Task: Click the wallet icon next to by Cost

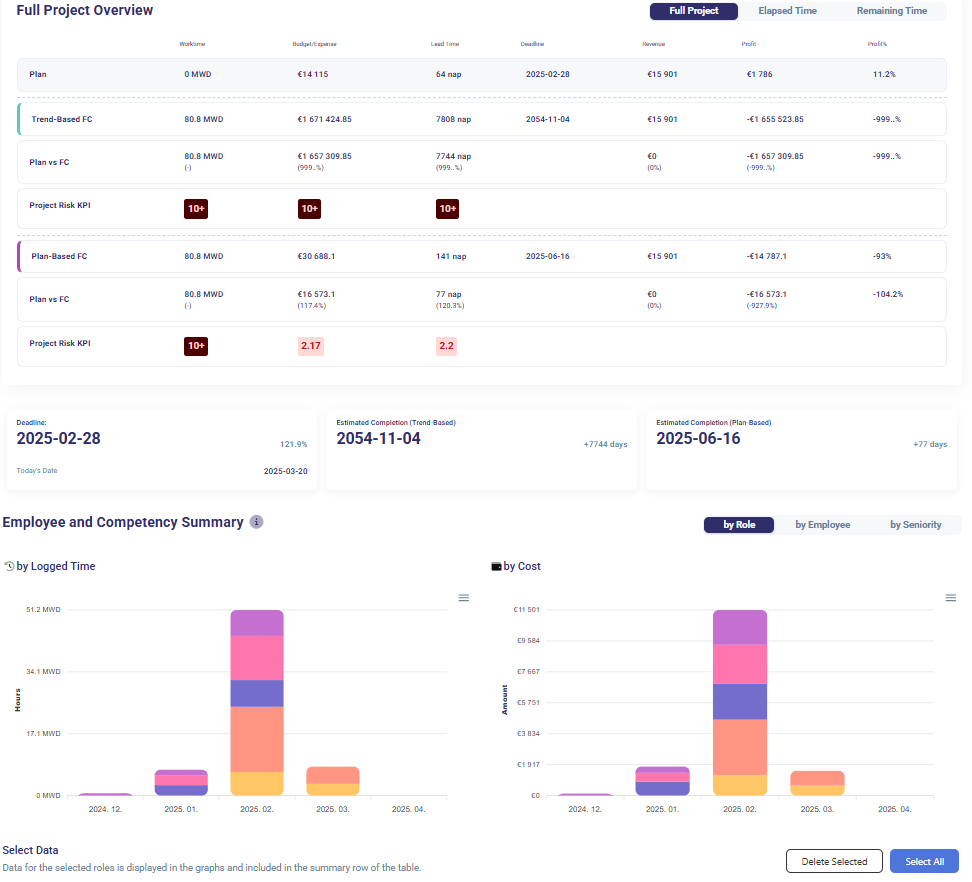Action: point(496,566)
